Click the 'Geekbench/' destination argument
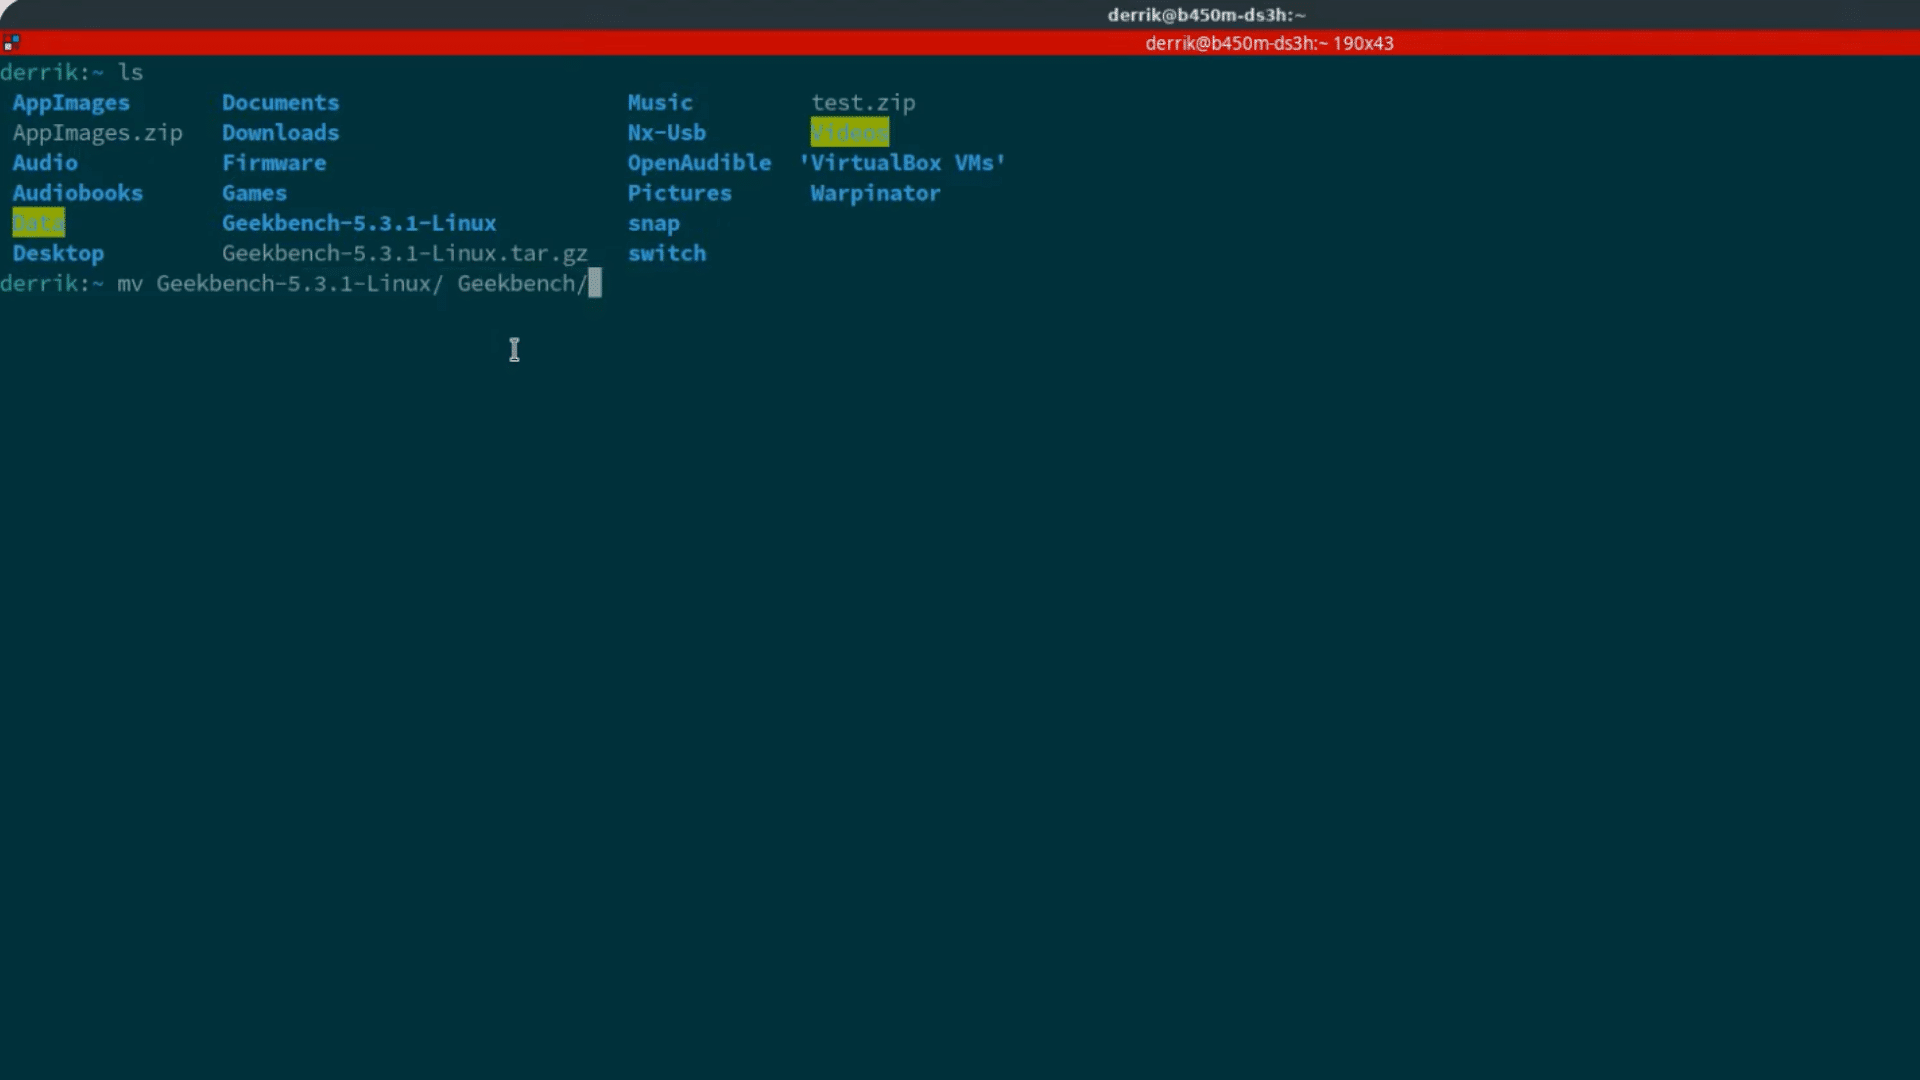The height and width of the screenshot is (1080, 1920). pos(522,284)
